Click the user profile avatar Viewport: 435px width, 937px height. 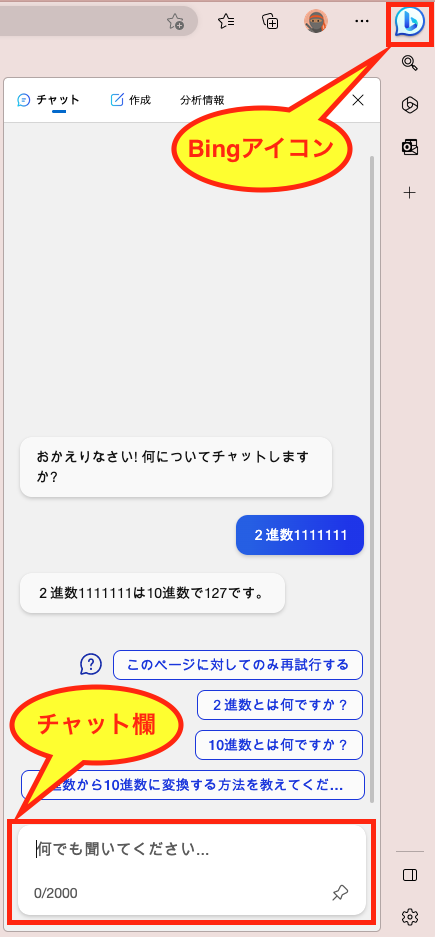(x=315, y=22)
